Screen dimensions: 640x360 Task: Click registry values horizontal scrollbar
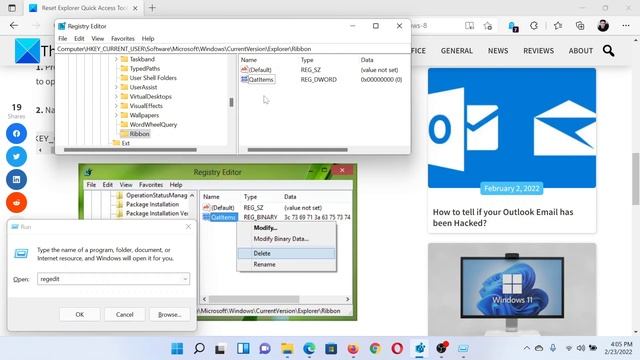(298, 150)
